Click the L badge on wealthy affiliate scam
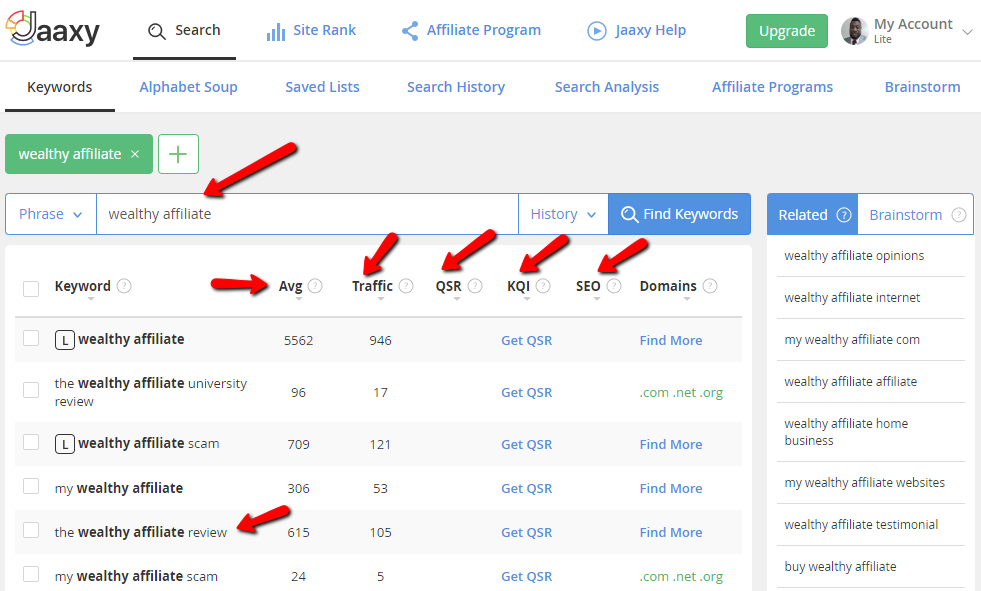Image resolution: width=981 pixels, height=591 pixels. pos(64,443)
